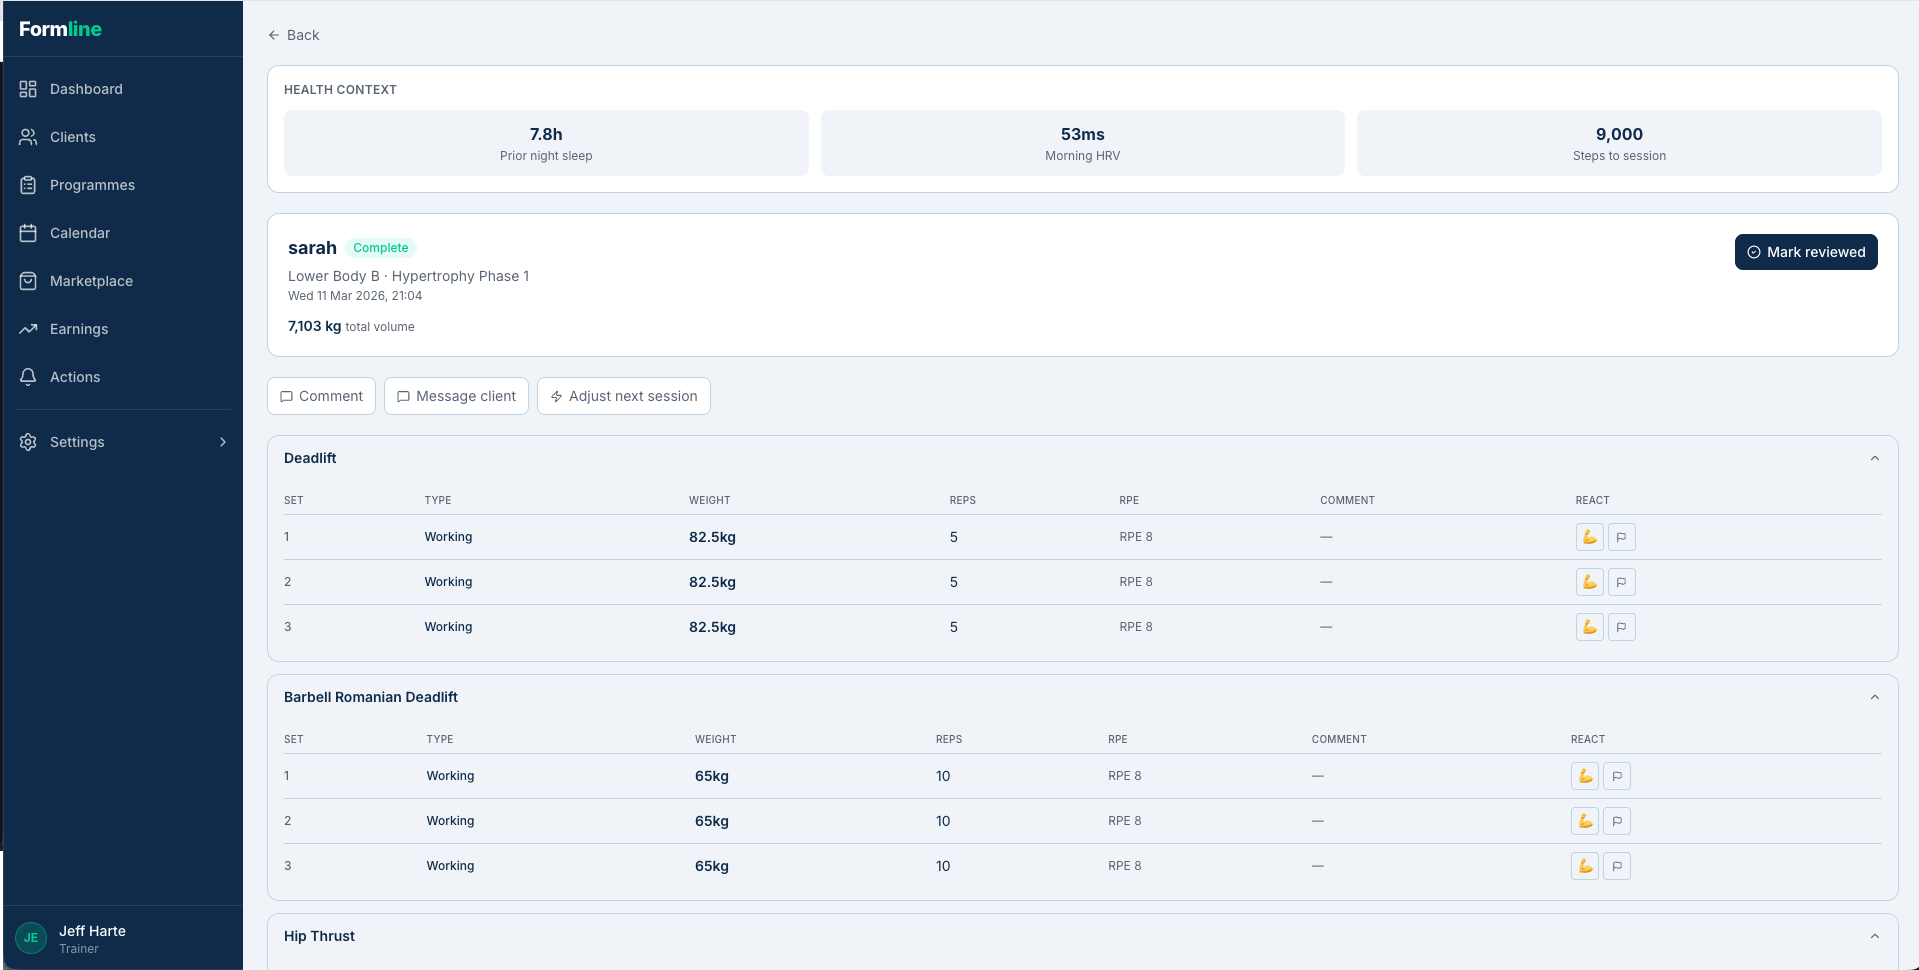This screenshot has height=970, width=1919.
Task: Go to the Clients section
Action: [x=72, y=137]
